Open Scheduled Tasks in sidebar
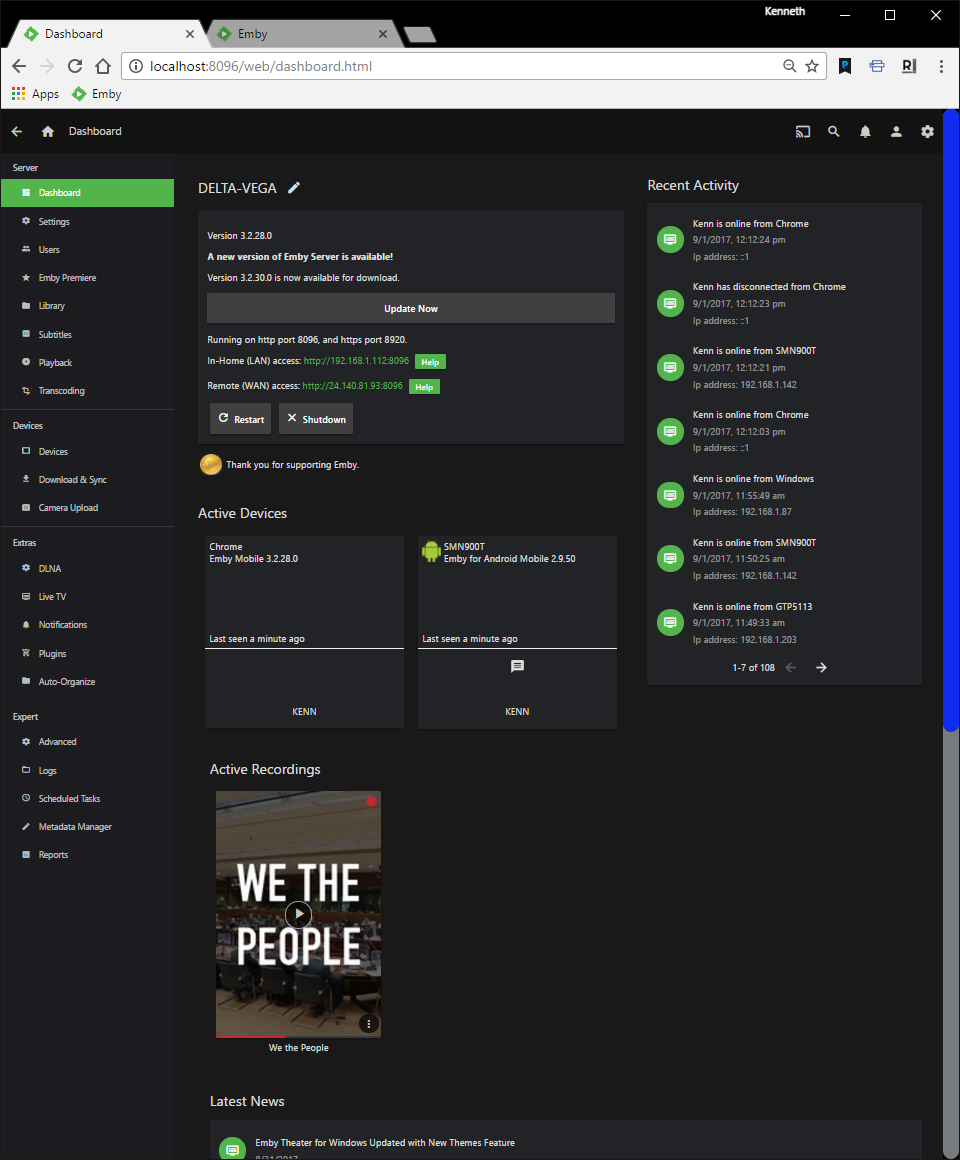 pyautogui.click(x=87, y=798)
